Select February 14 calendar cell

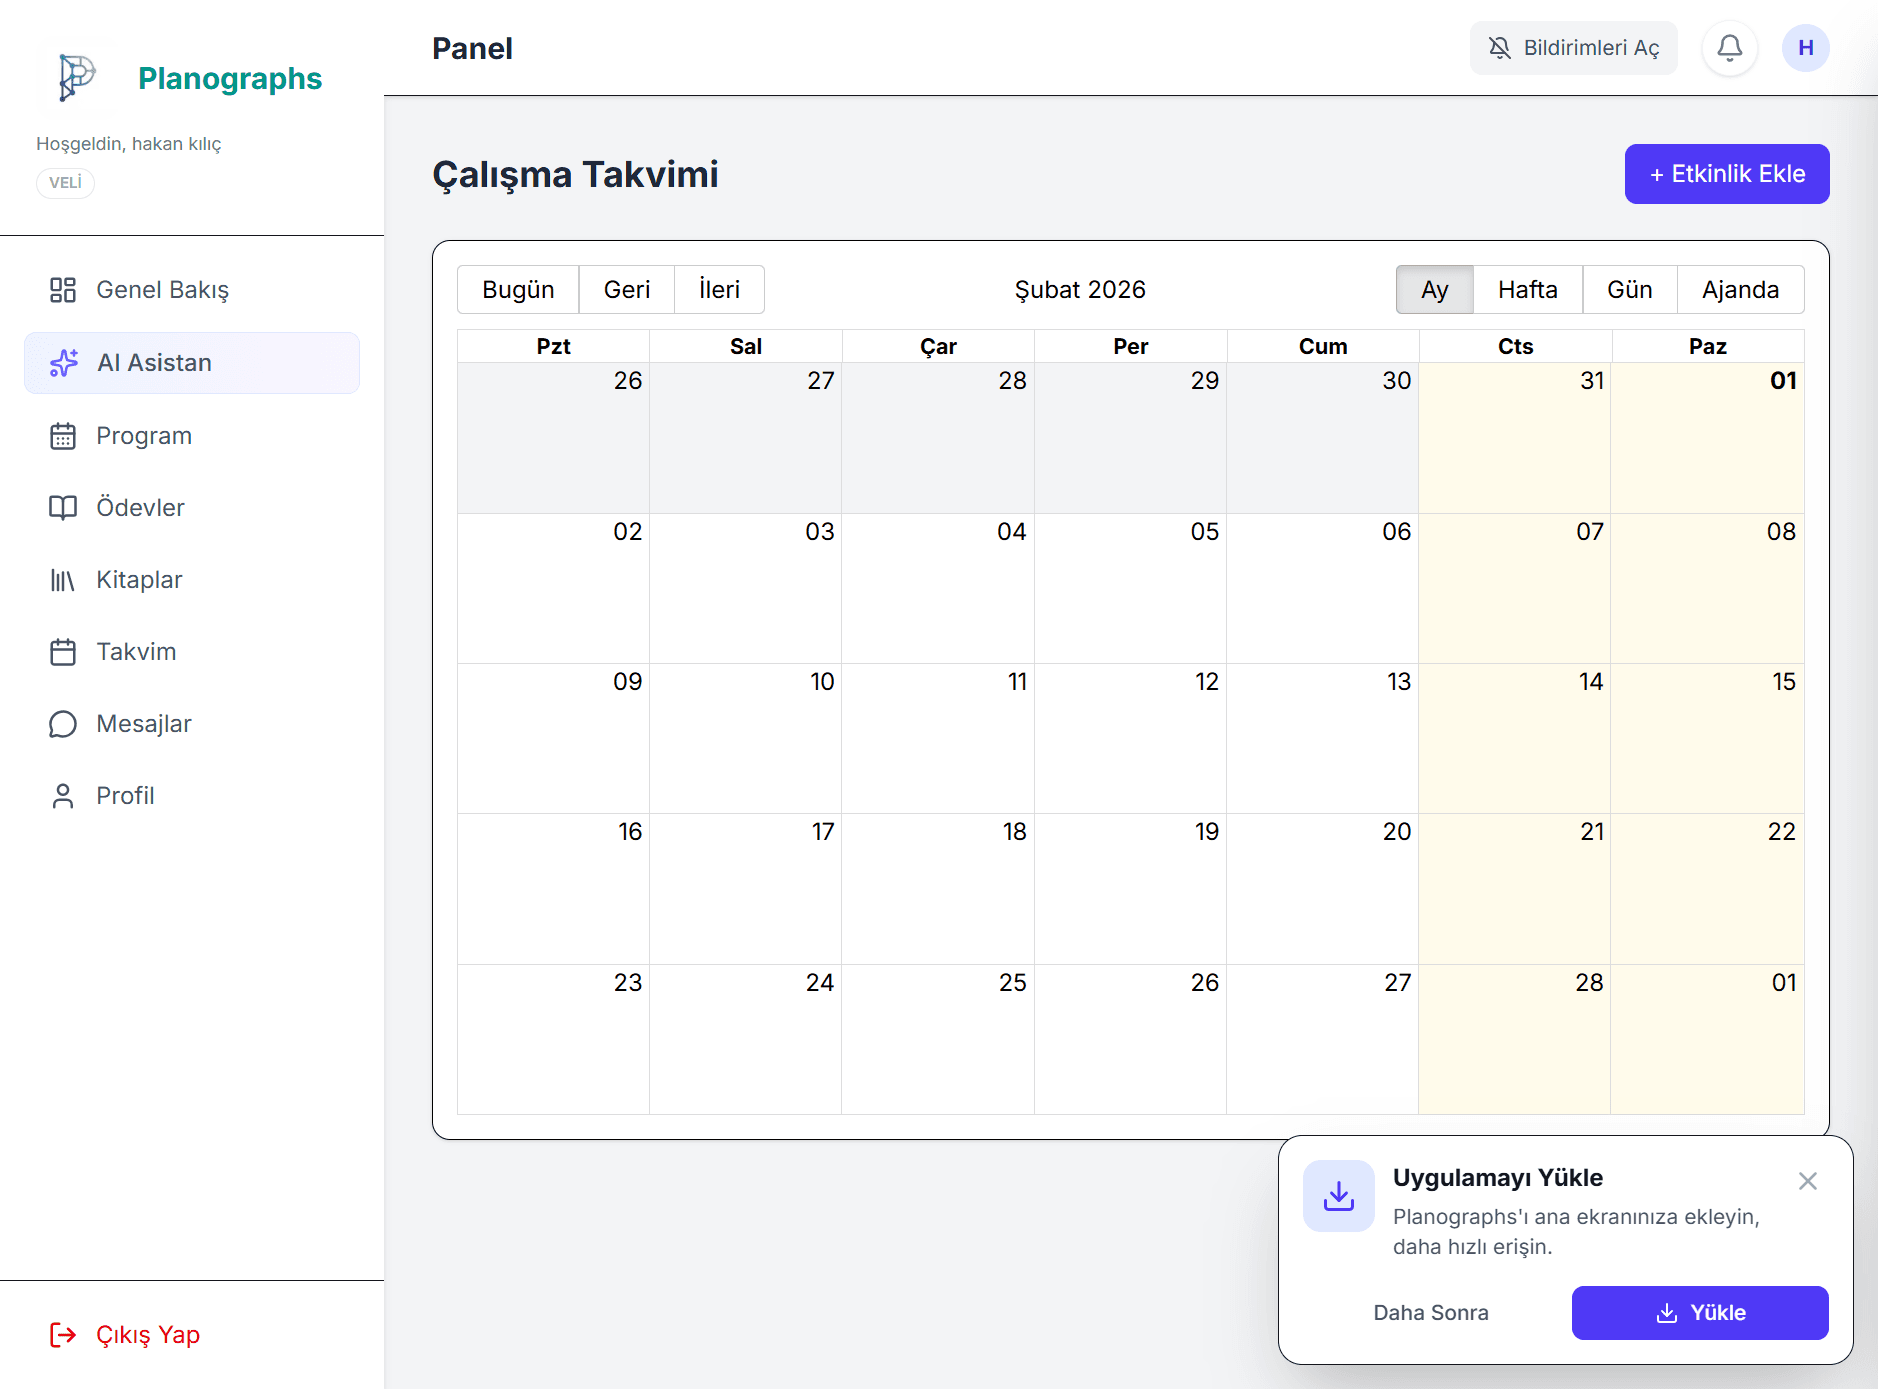click(x=1514, y=740)
